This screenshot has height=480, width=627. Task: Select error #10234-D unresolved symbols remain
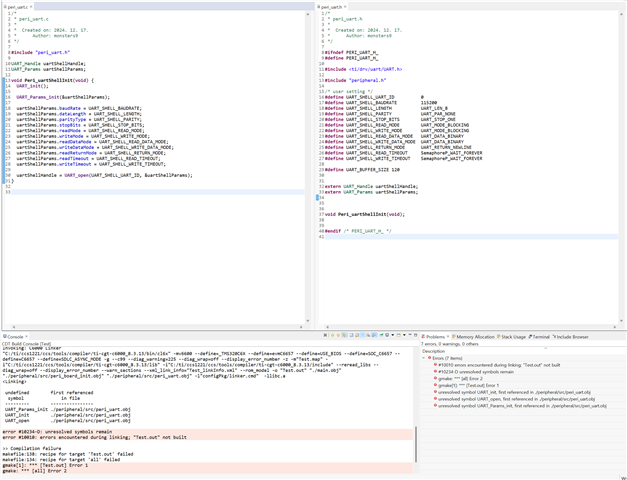coord(476,372)
